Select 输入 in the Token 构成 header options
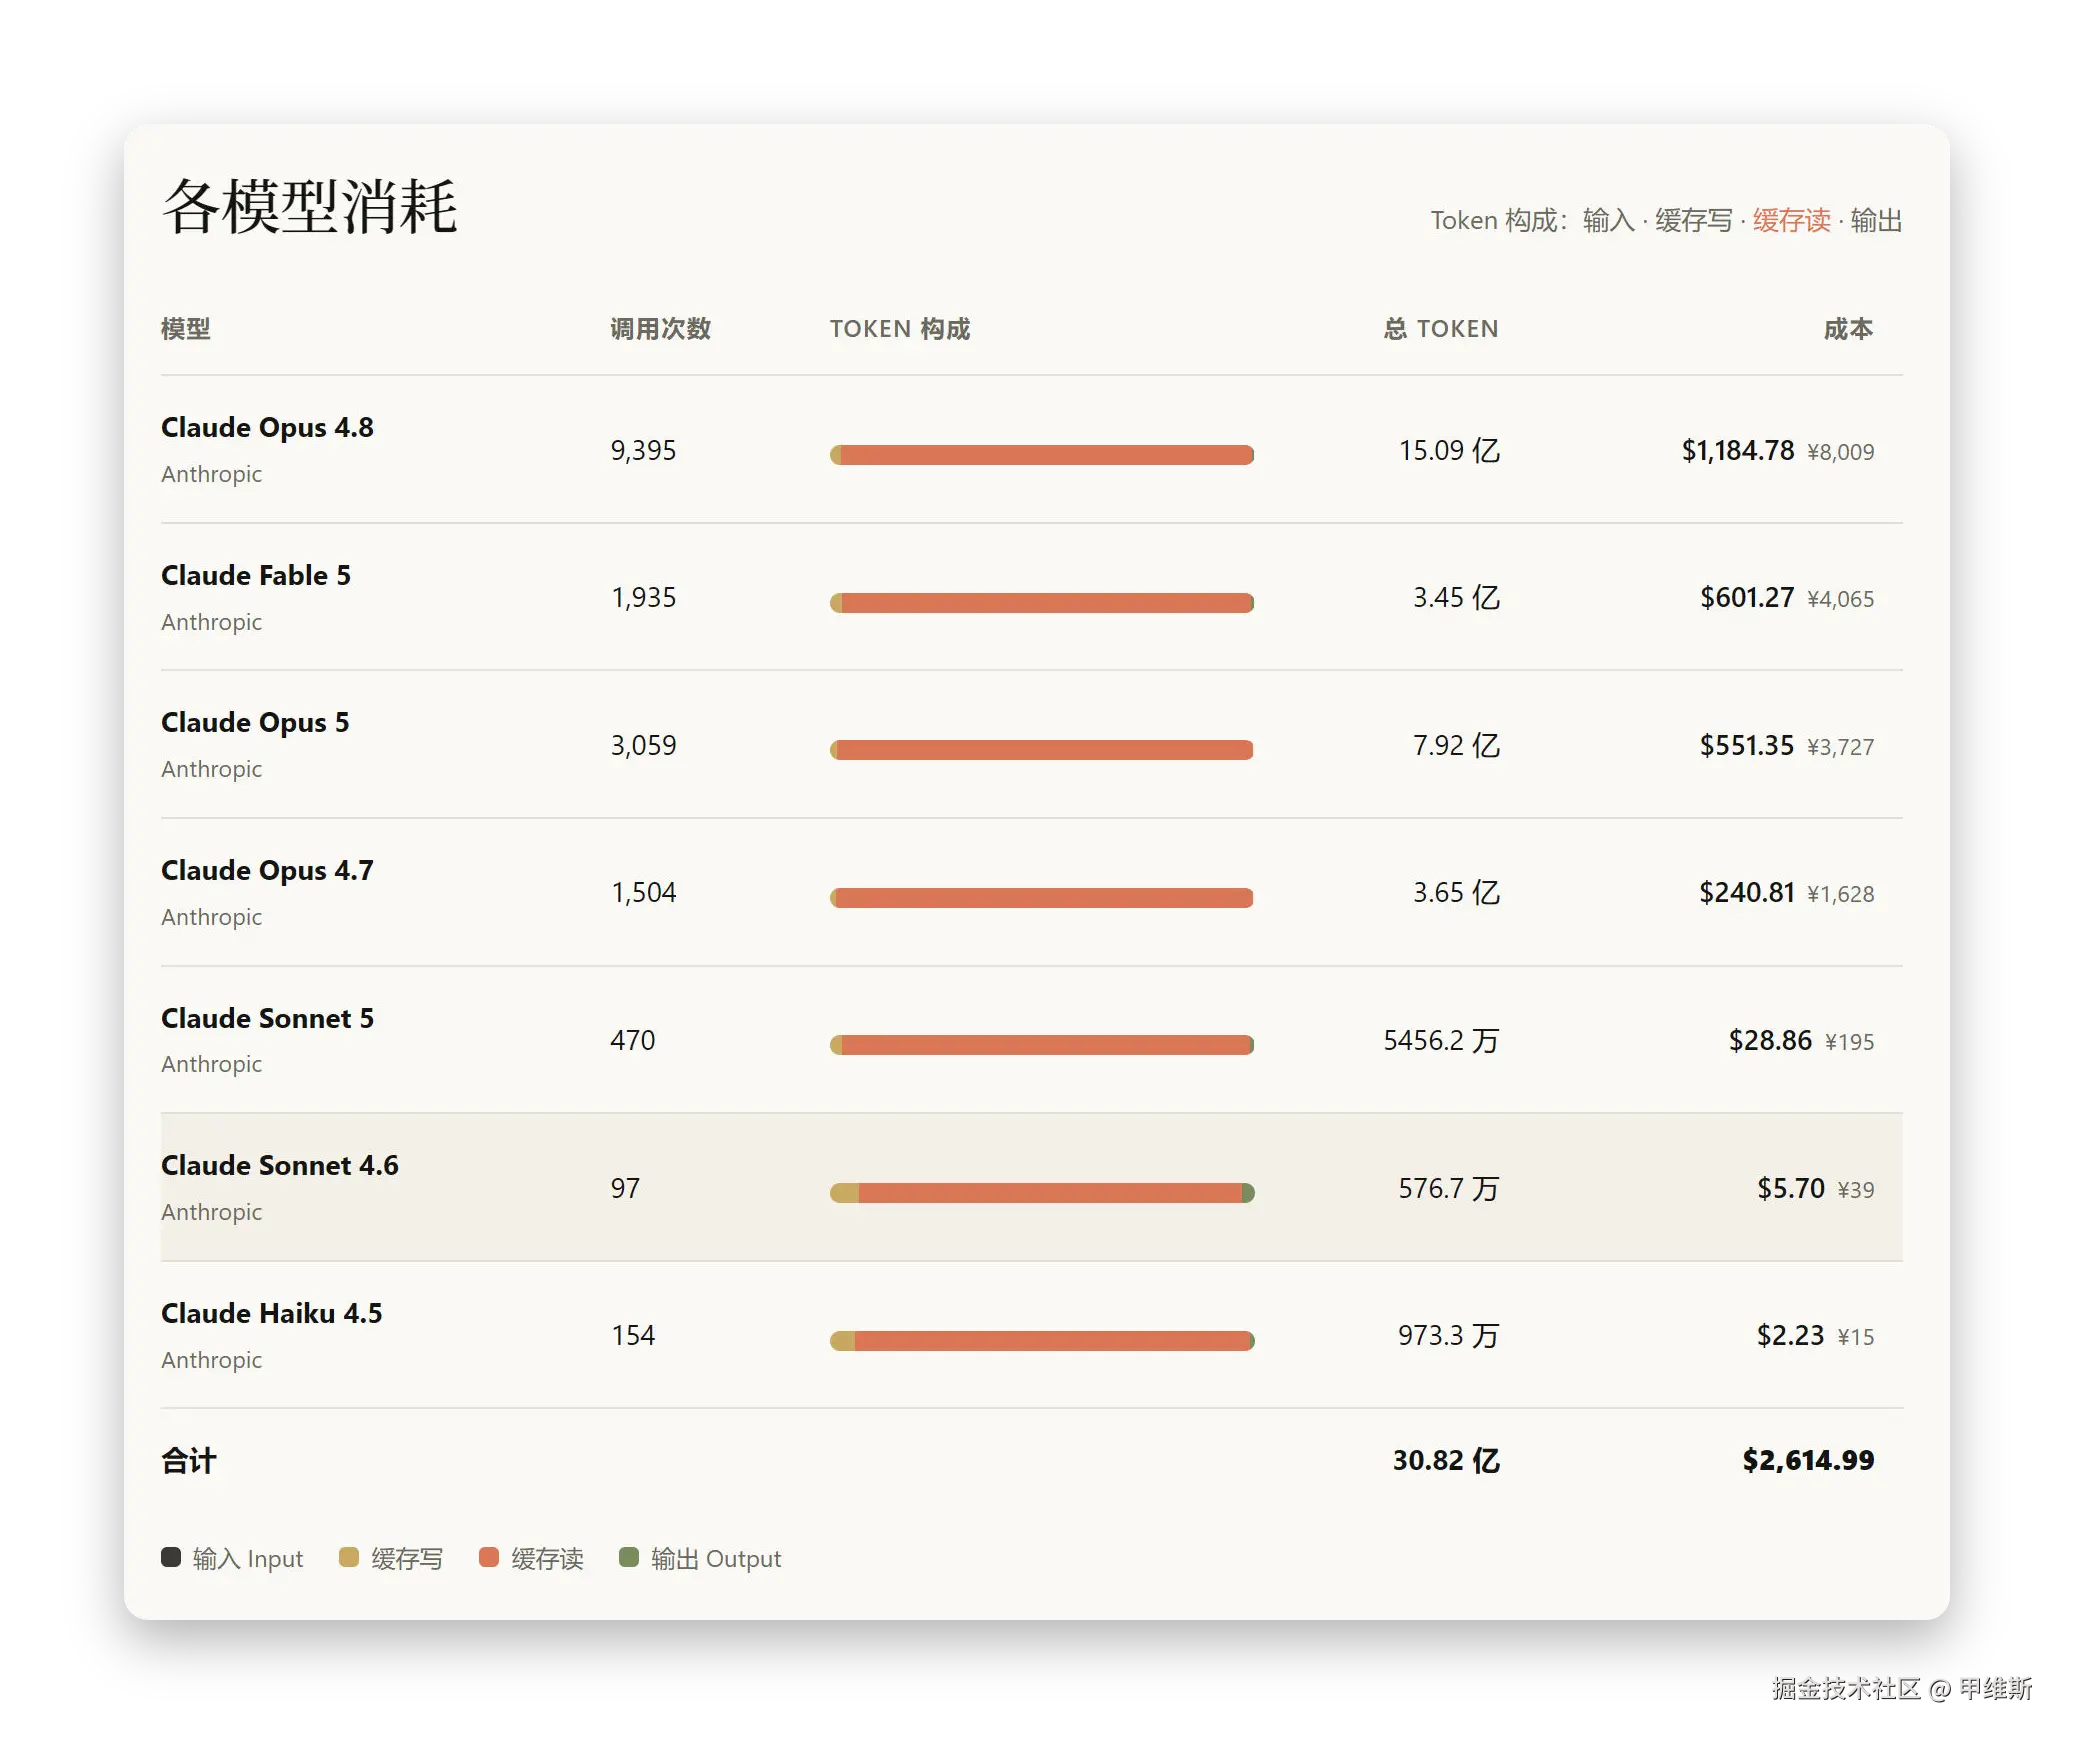The height and width of the screenshot is (1744, 2074). click(1608, 220)
